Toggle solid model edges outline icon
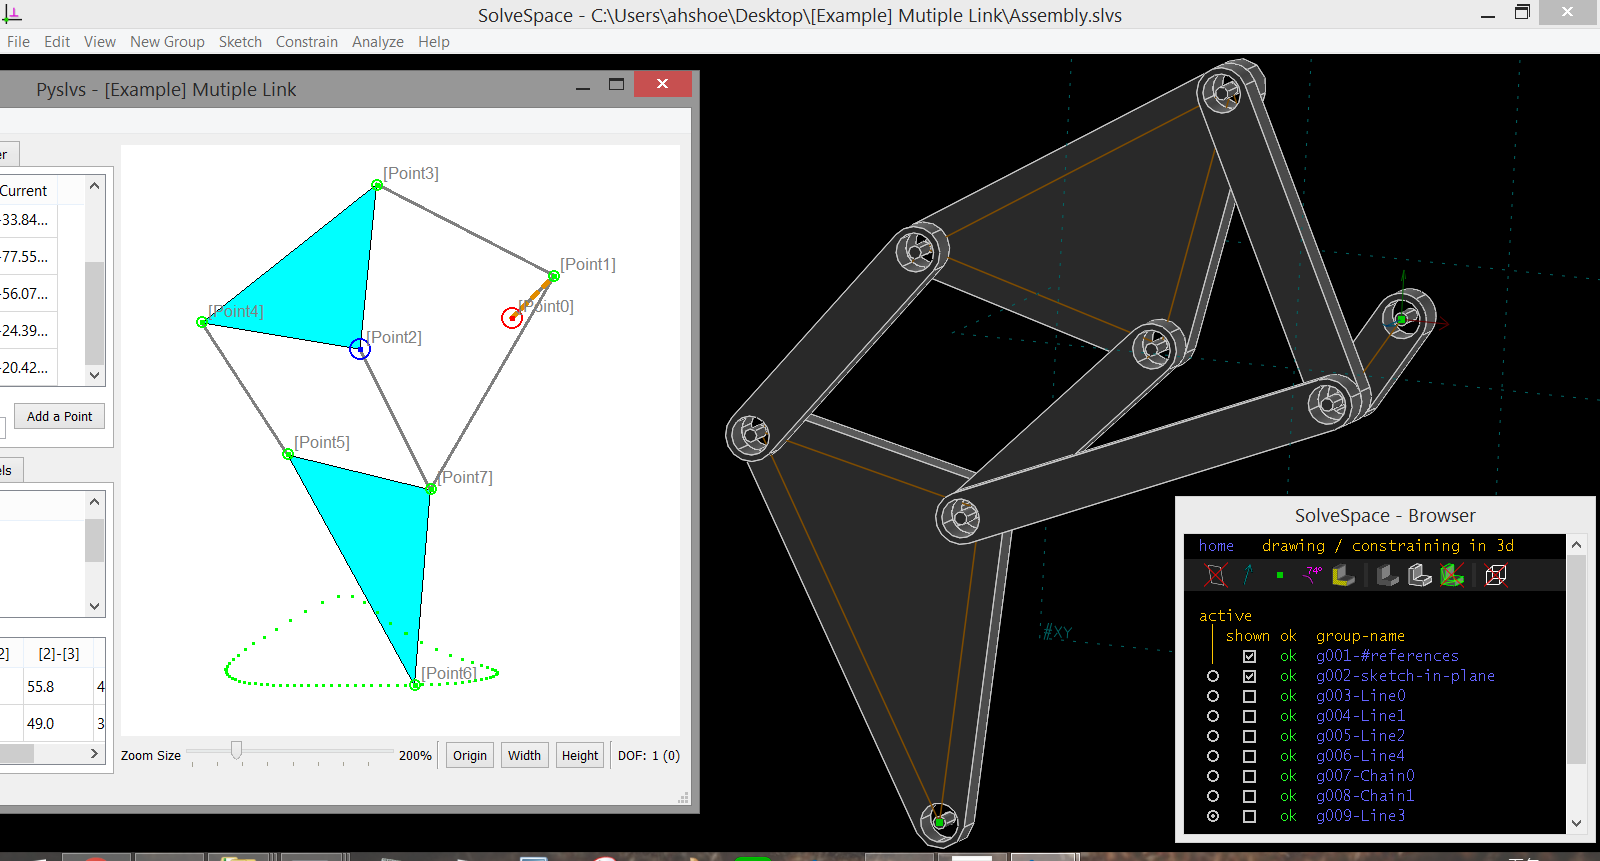The width and height of the screenshot is (1600, 861). coord(1420,575)
